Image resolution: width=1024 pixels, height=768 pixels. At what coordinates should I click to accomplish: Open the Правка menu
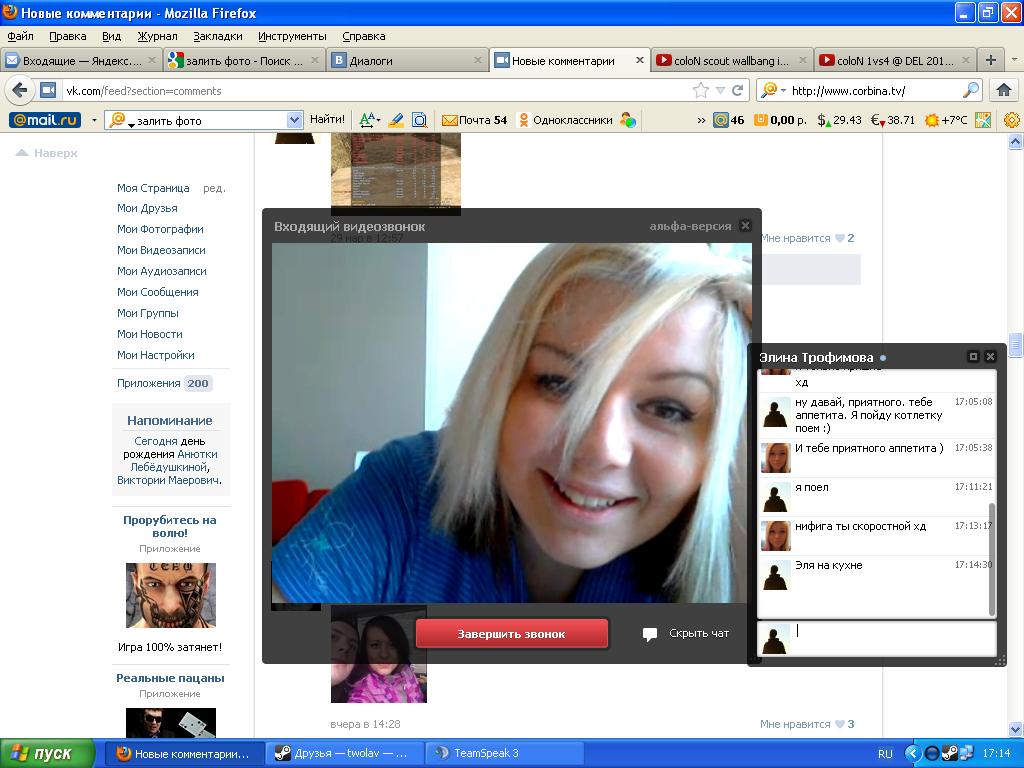[x=68, y=36]
